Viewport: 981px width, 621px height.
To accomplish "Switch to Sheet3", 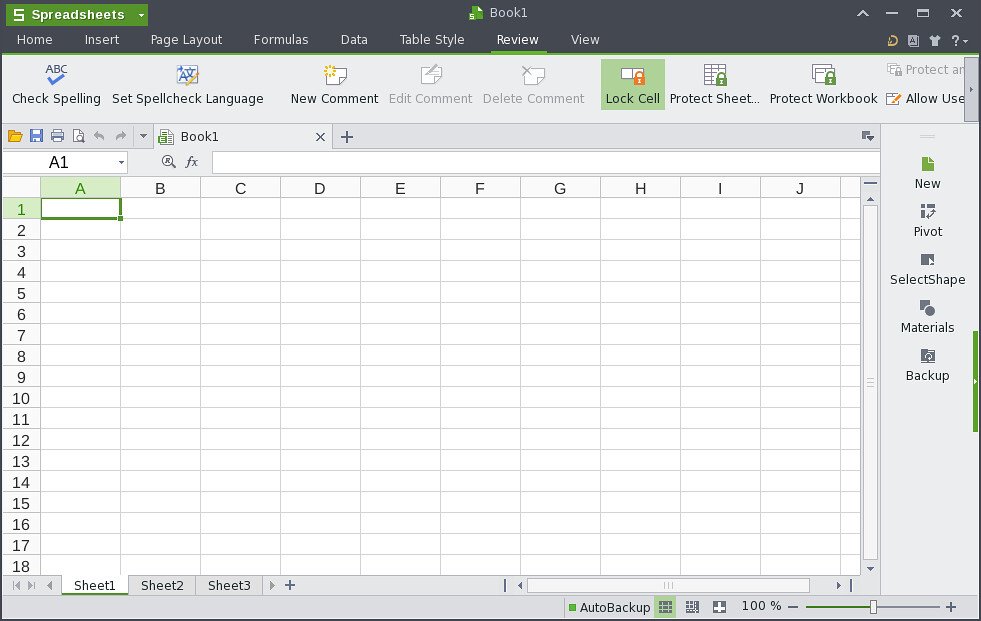I will click(229, 585).
